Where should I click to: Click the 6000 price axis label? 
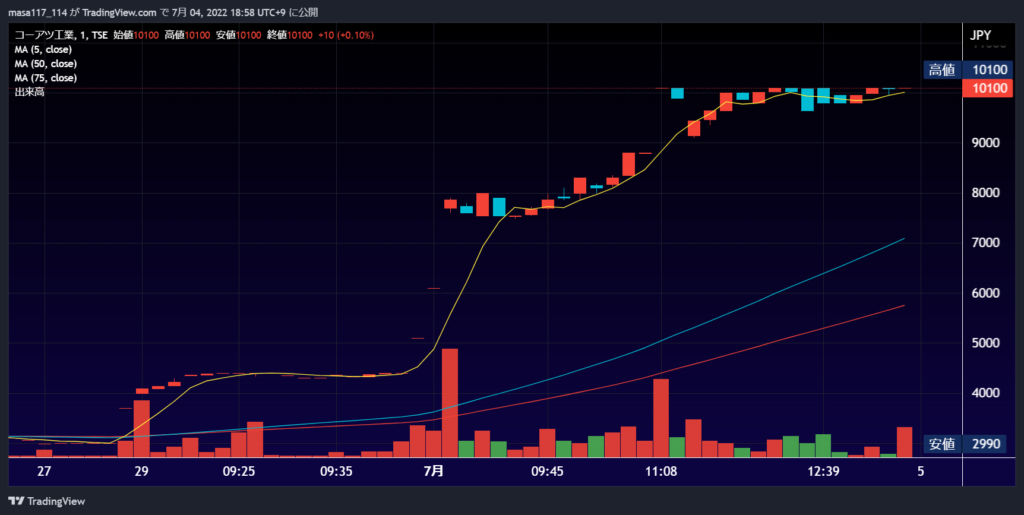pos(986,293)
